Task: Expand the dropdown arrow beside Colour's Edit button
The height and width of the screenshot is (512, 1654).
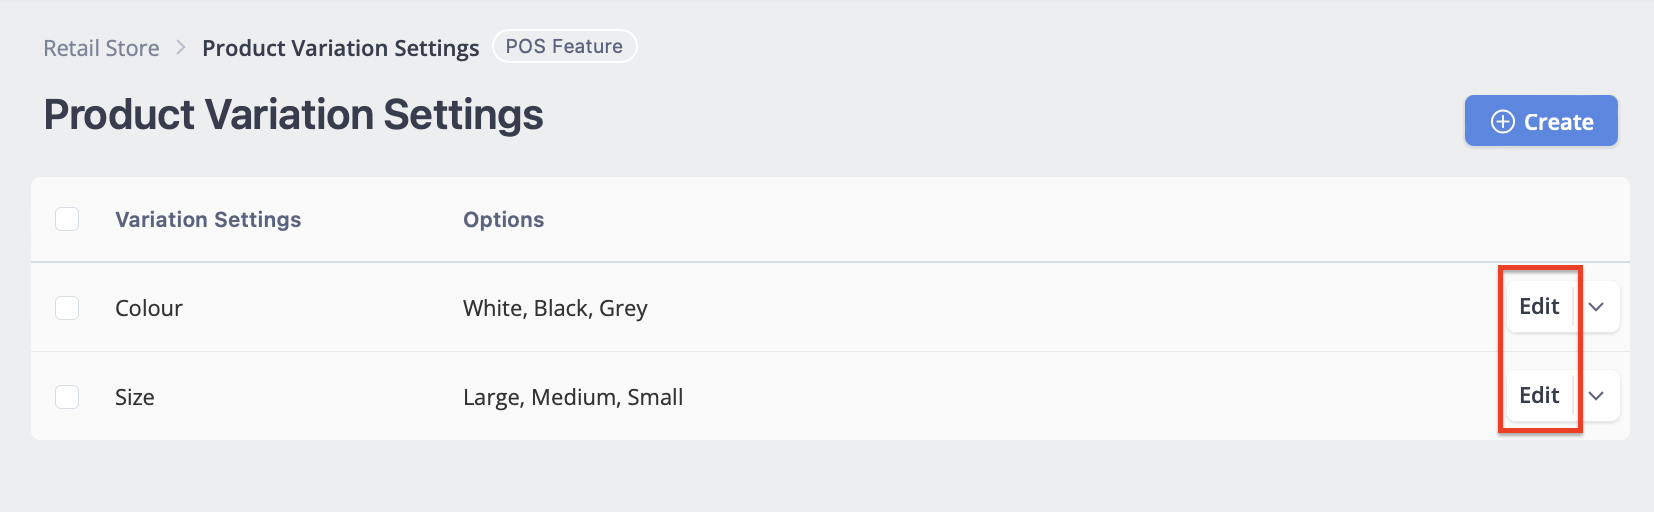Action: [1597, 307]
